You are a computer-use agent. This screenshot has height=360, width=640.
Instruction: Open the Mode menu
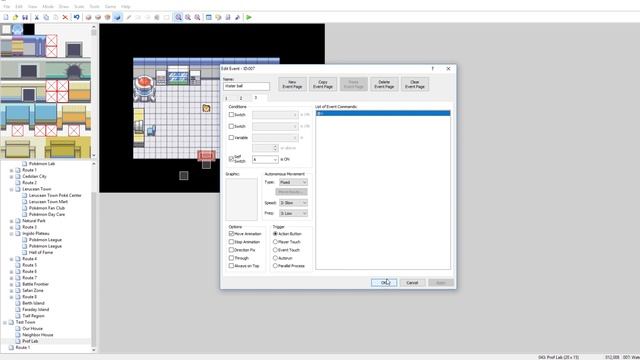(48, 7)
